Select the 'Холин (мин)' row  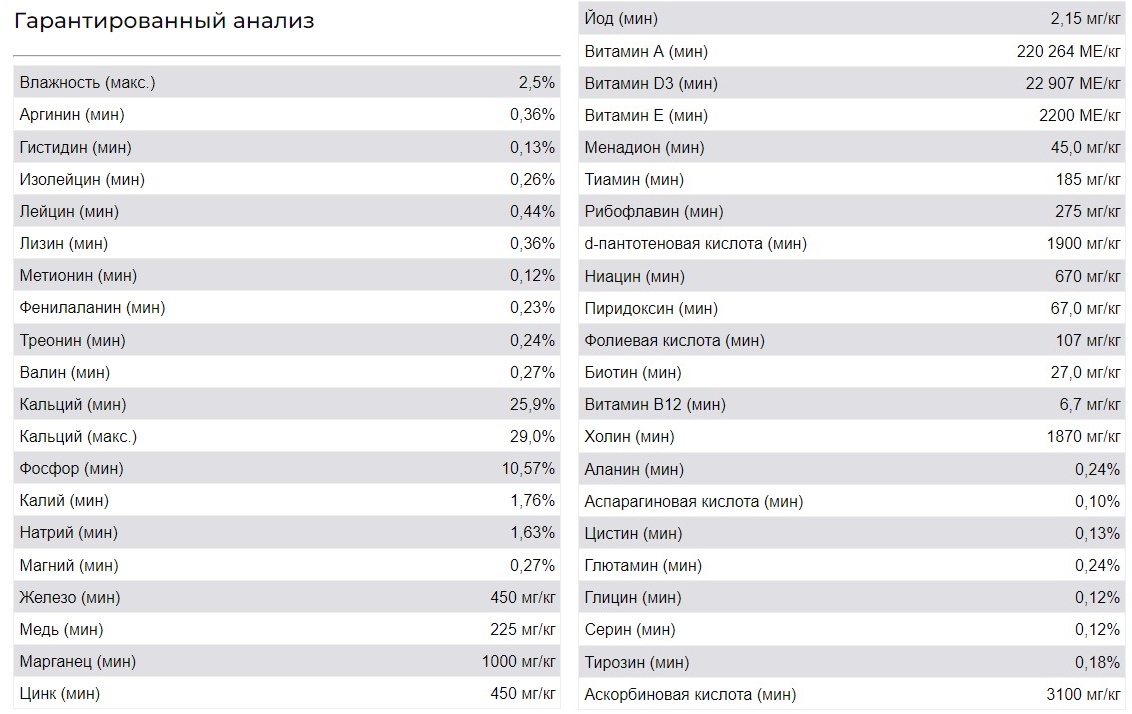coord(852,437)
